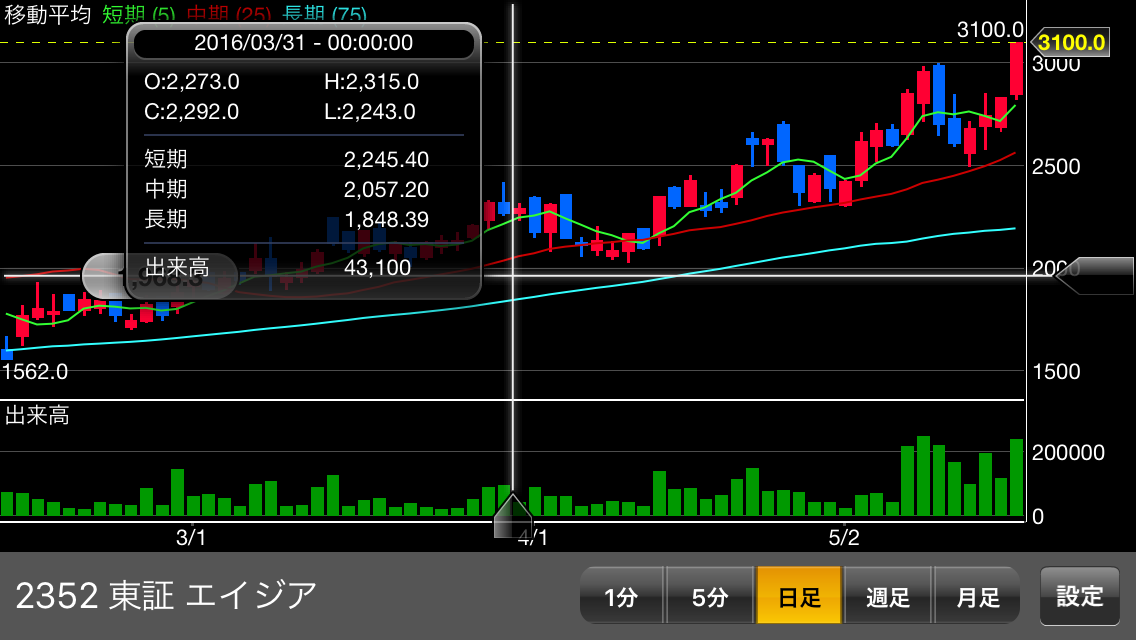This screenshot has height=640, width=1136.
Task: Switch to 月足 monthly candles
Action: coord(977,597)
